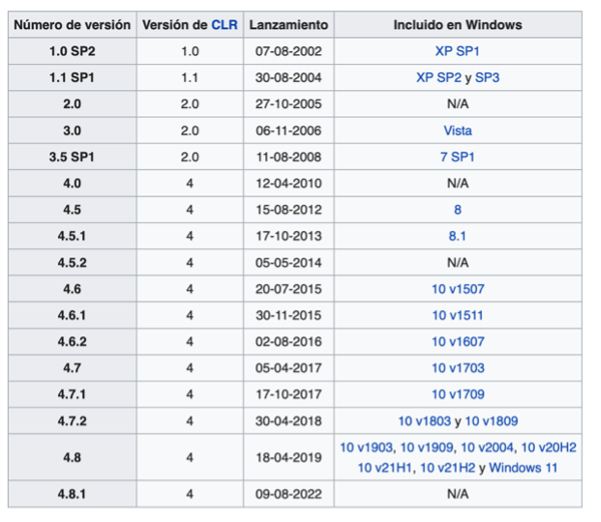Select the '4.6.1' version cell
This screenshot has height=522, width=601.
tap(72, 315)
